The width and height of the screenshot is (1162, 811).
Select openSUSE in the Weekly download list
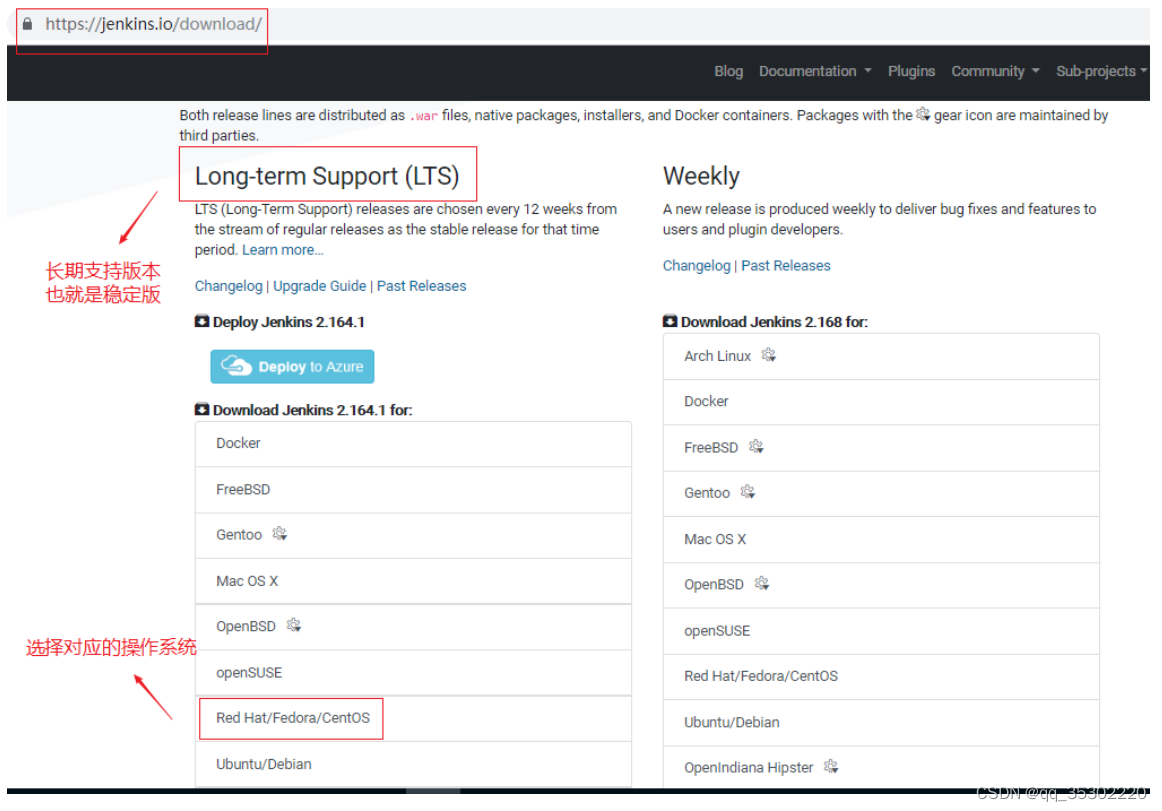click(881, 631)
